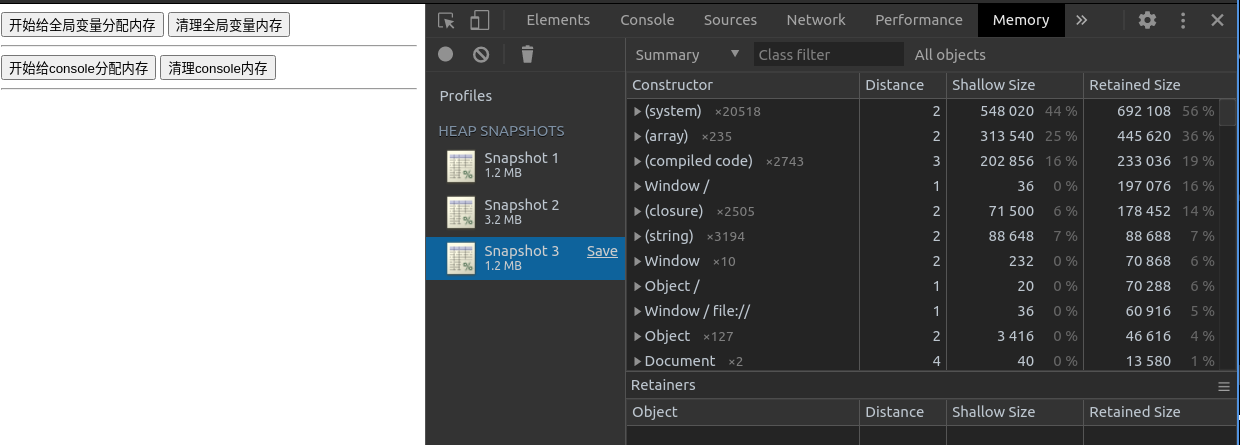
Task: Open DevTools settings gear
Action: click(x=1148, y=20)
